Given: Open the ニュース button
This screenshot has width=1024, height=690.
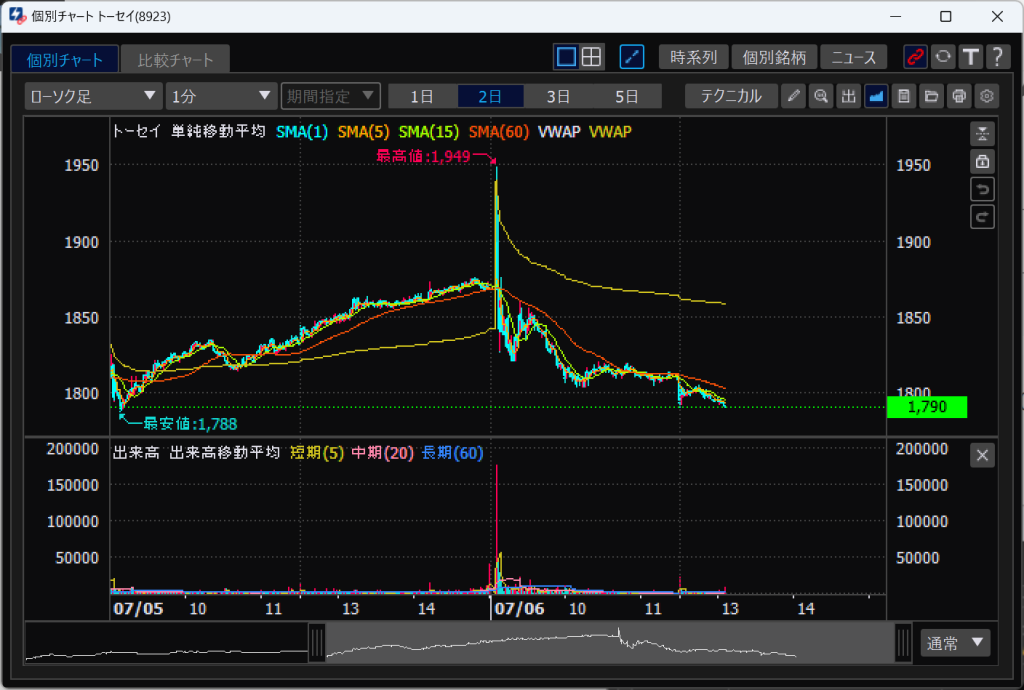Looking at the screenshot, I should (853, 57).
